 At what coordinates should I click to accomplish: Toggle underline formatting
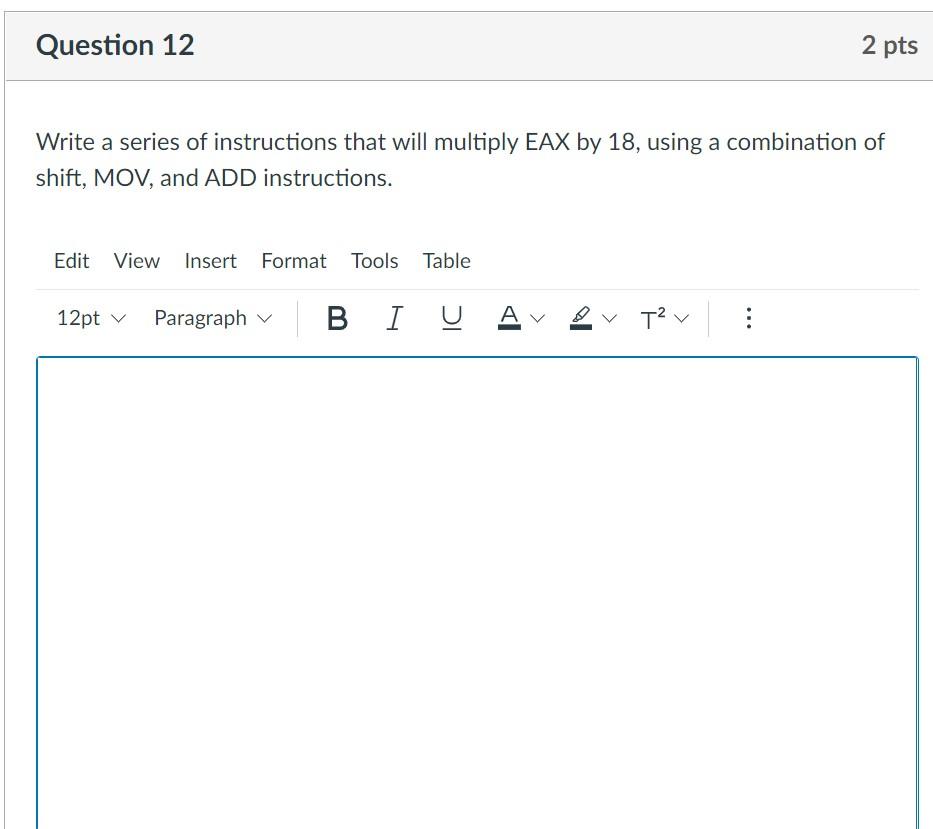click(451, 318)
